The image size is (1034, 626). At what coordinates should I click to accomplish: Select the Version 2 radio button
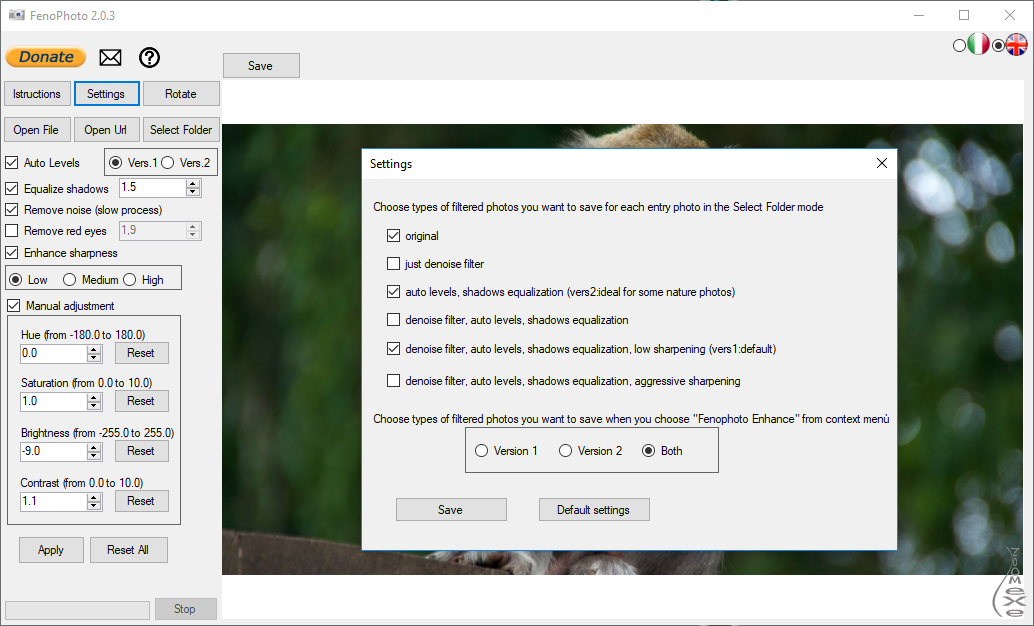point(566,451)
